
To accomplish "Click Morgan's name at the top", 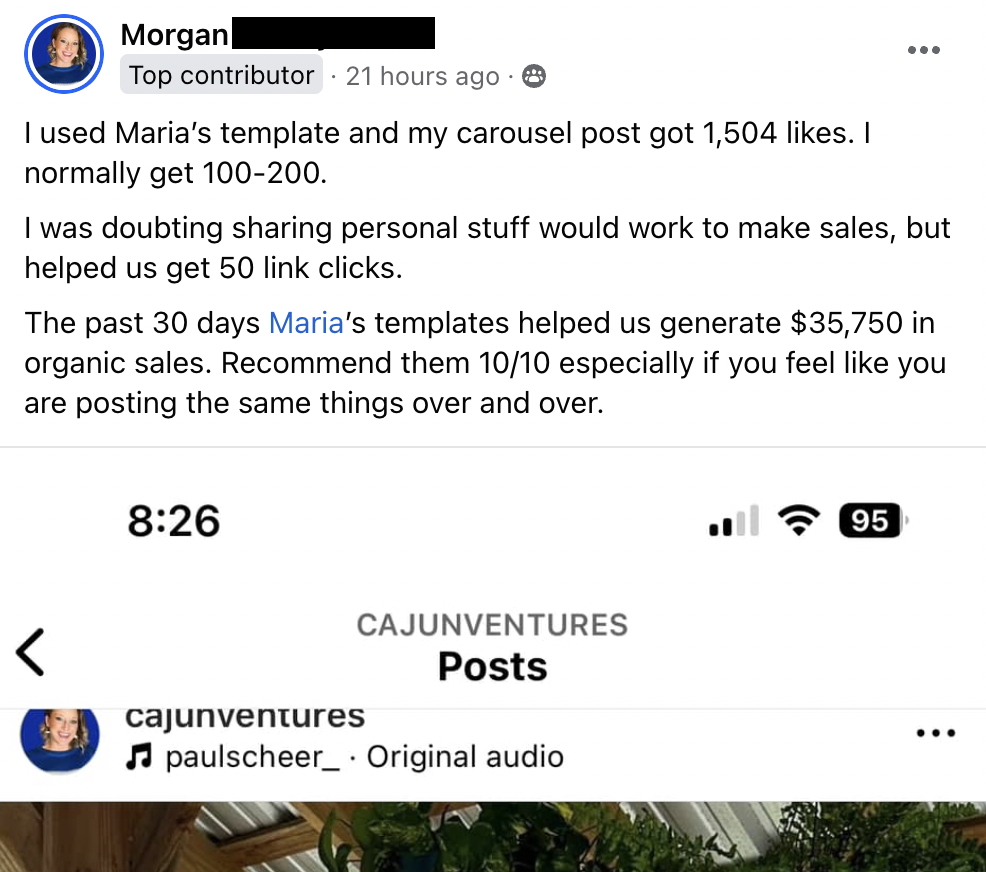I will [174, 34].
